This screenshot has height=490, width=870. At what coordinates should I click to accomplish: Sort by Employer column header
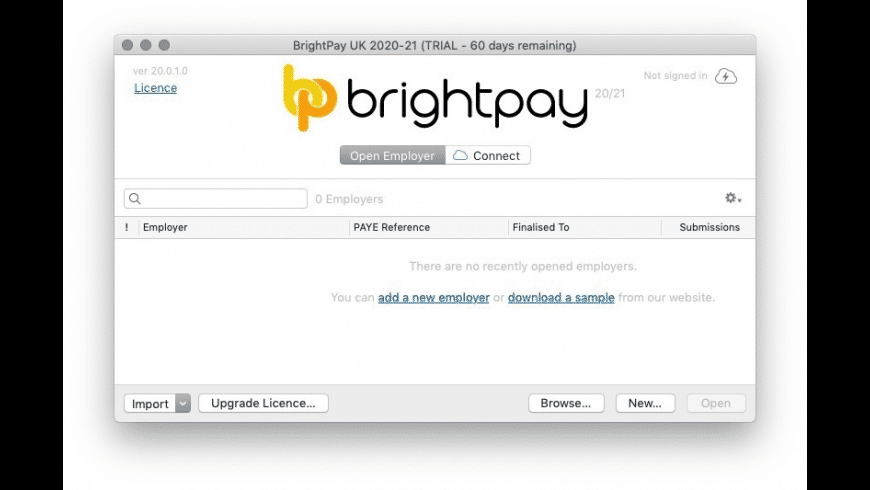tap(244, 228)
